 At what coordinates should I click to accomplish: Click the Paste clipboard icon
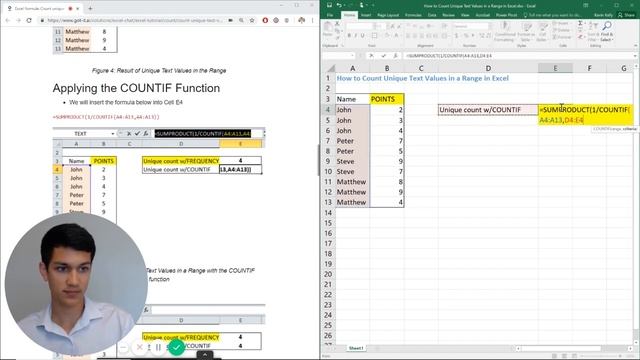pos(328,27)
